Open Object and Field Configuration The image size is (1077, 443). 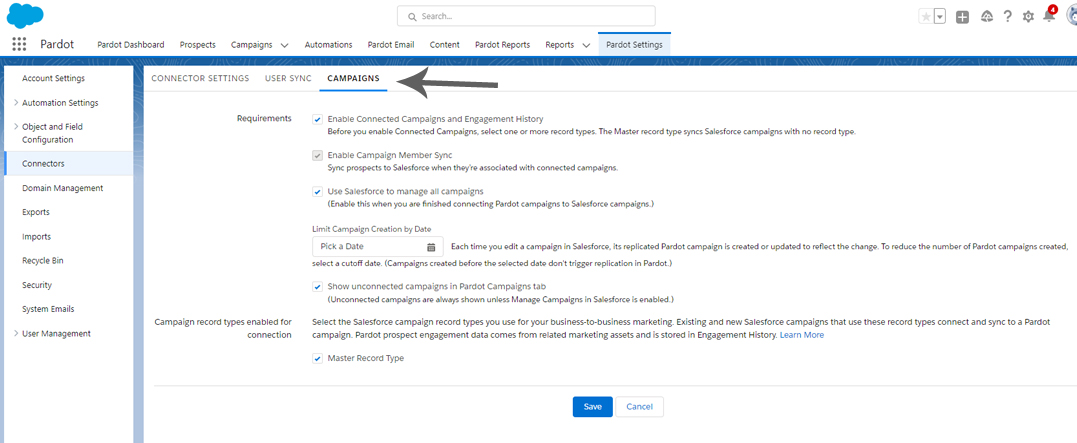52,133
